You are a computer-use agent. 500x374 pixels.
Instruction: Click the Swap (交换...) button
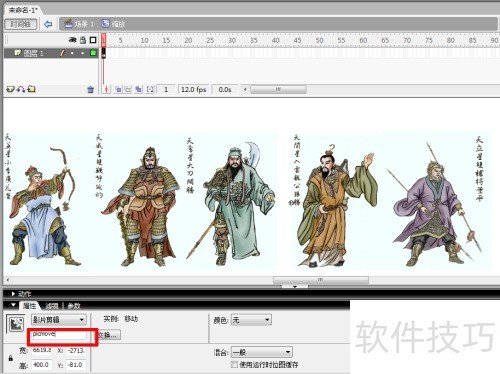click(x=108, y=335)
